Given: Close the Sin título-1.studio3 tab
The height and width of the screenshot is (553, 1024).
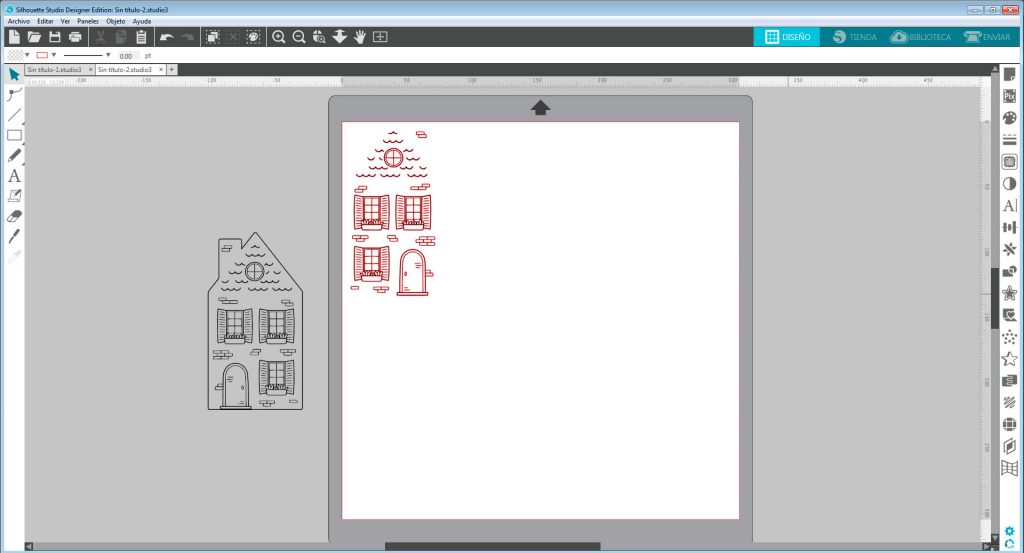Looking at the screenshot, I should [90, 69].
